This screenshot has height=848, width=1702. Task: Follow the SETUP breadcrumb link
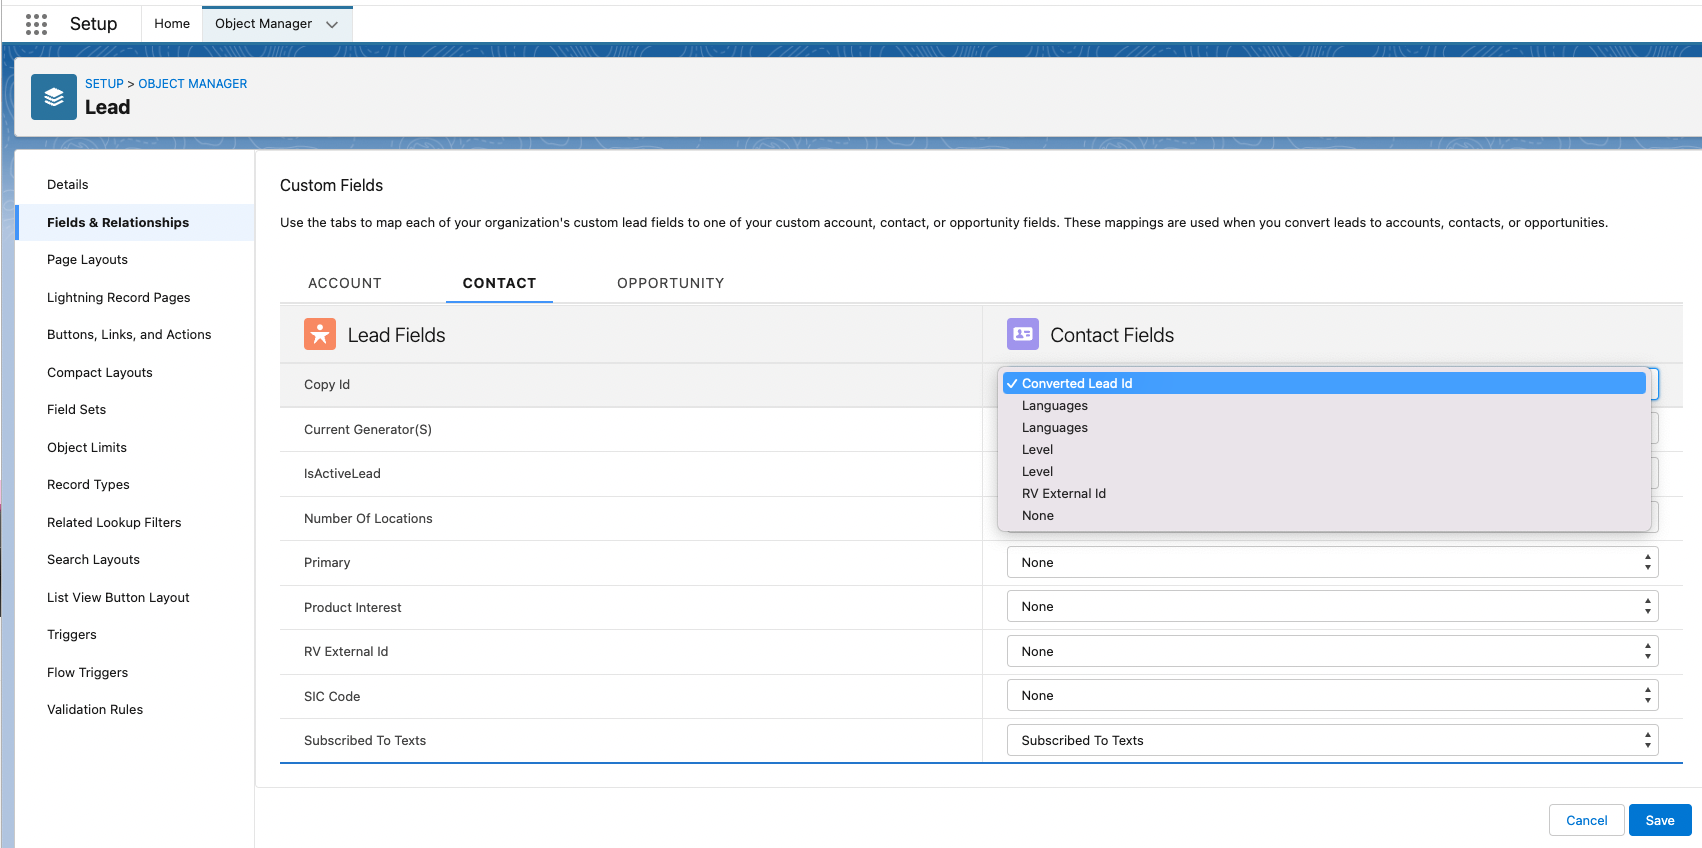tap(104, 84)
